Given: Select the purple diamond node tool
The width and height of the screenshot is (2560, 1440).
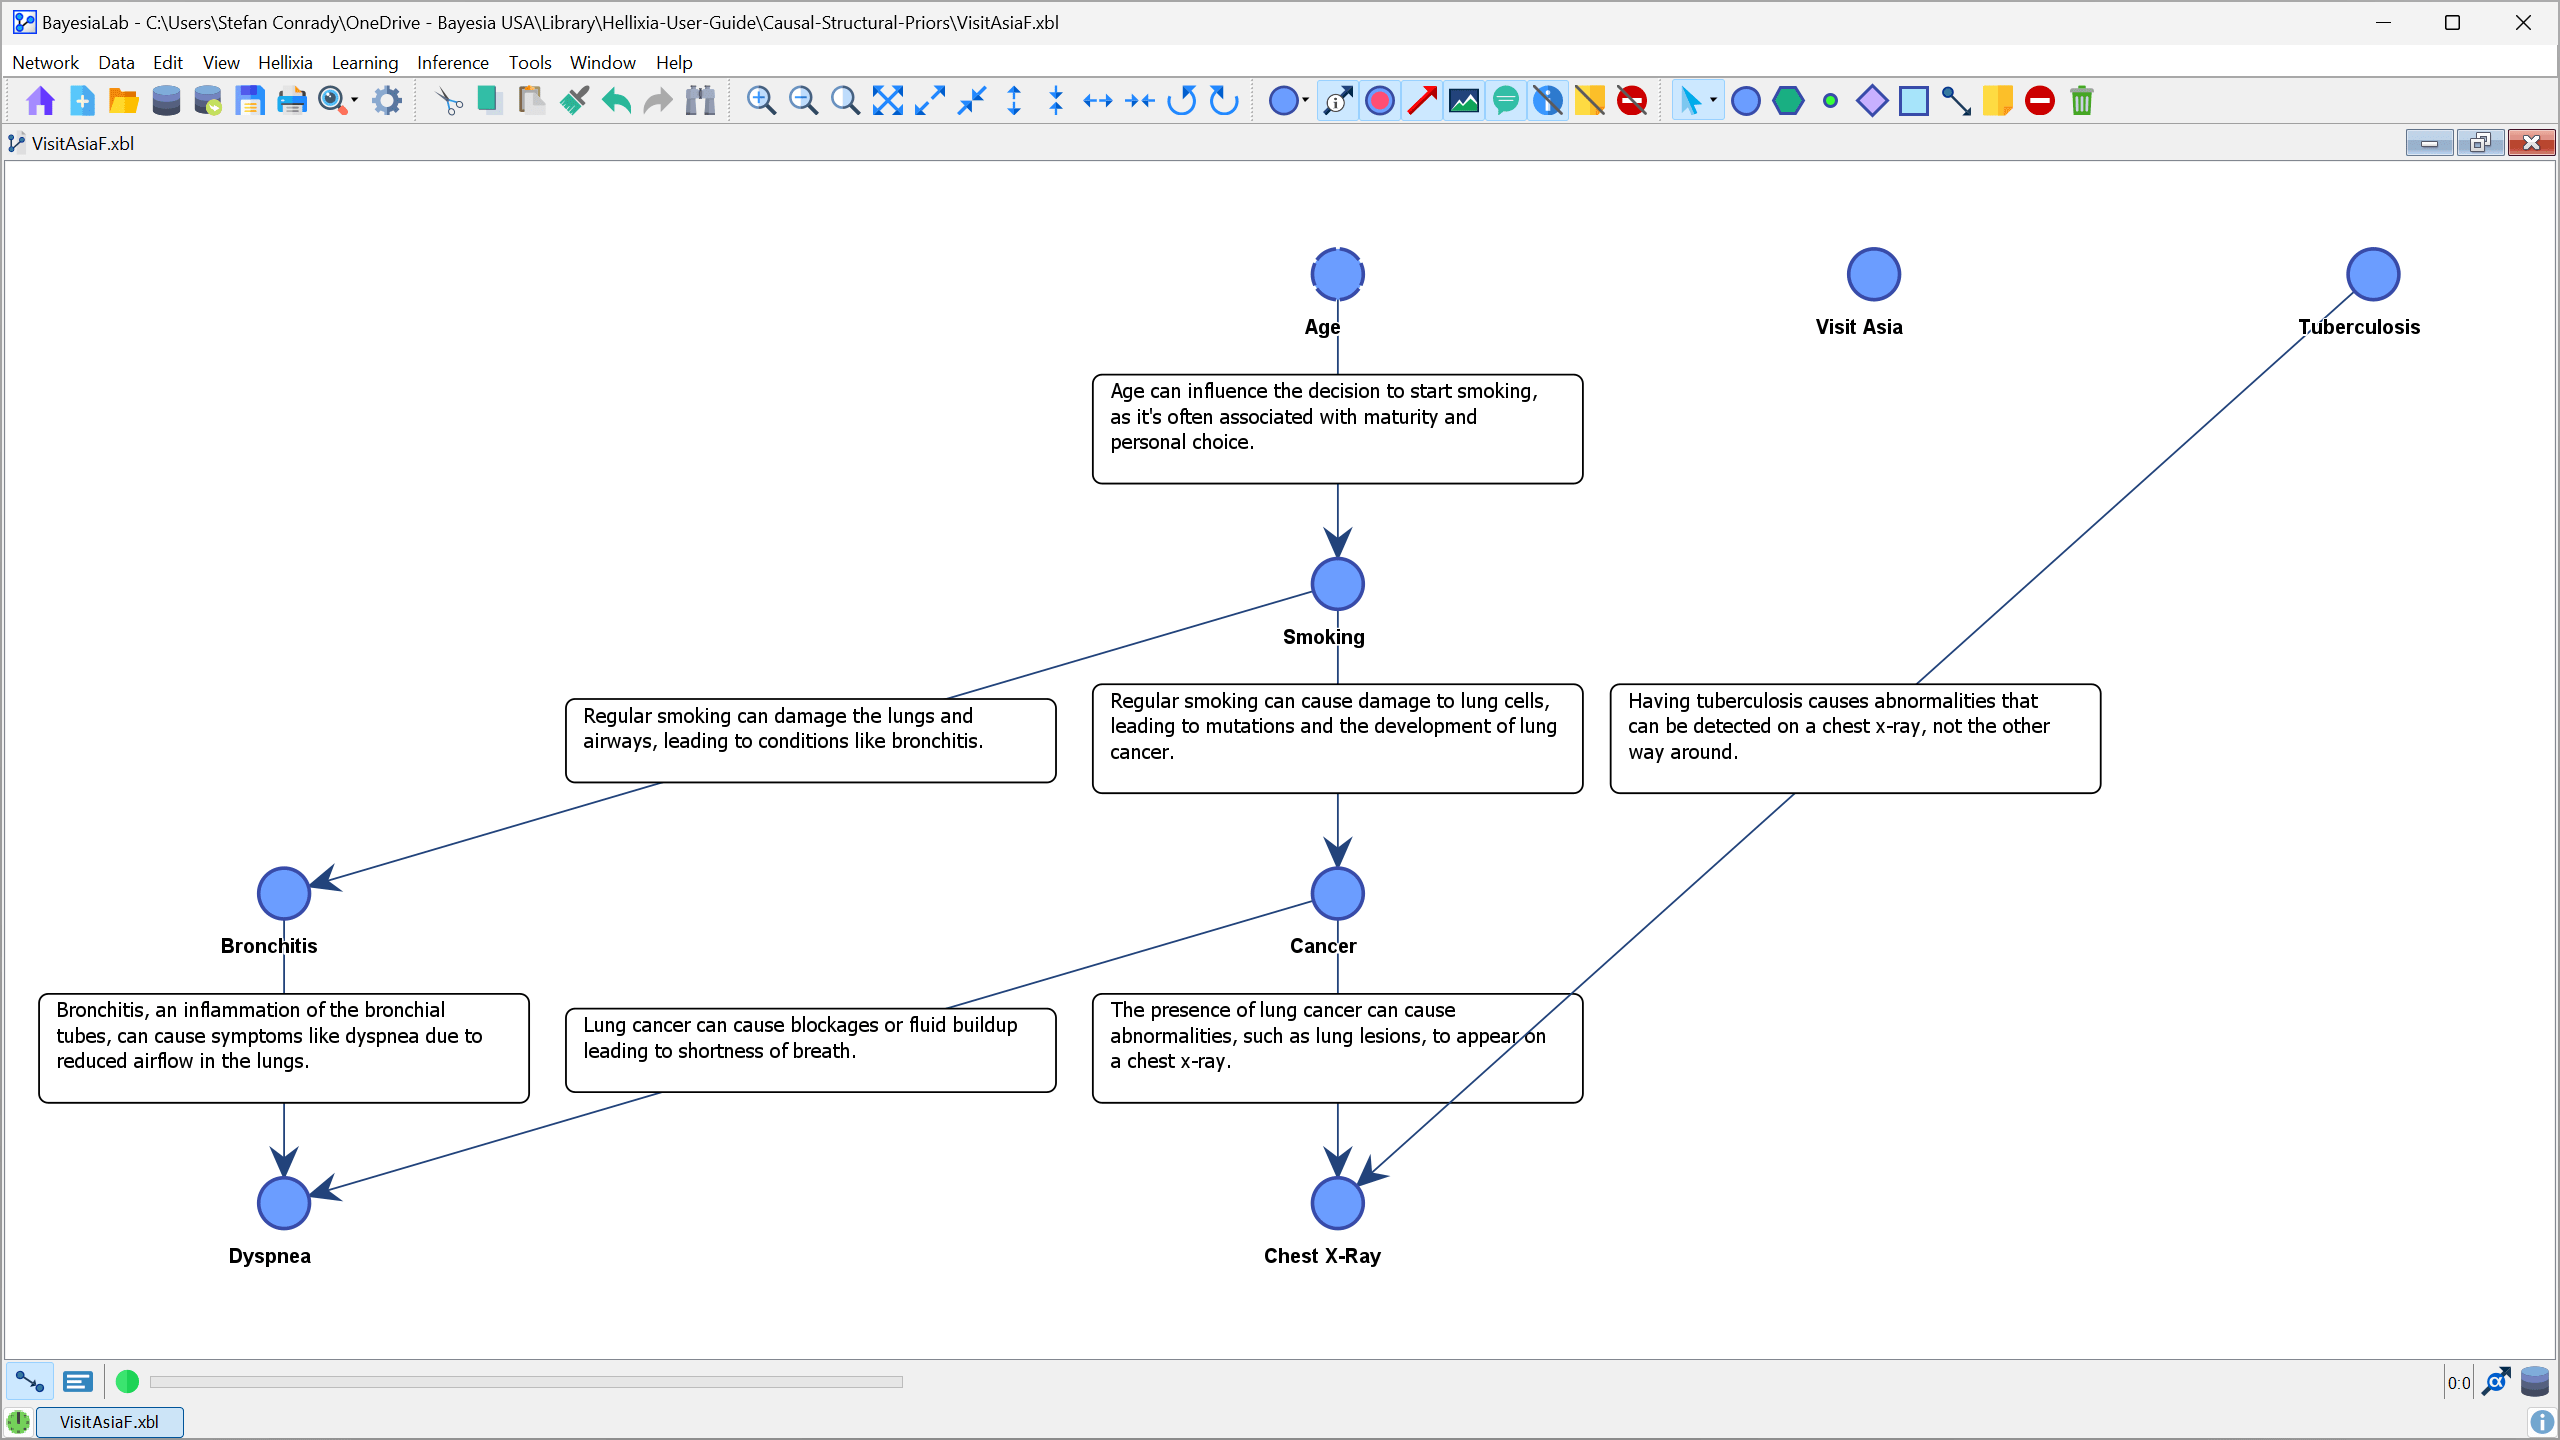Looking at the screenshot, I should point(1871,101).
